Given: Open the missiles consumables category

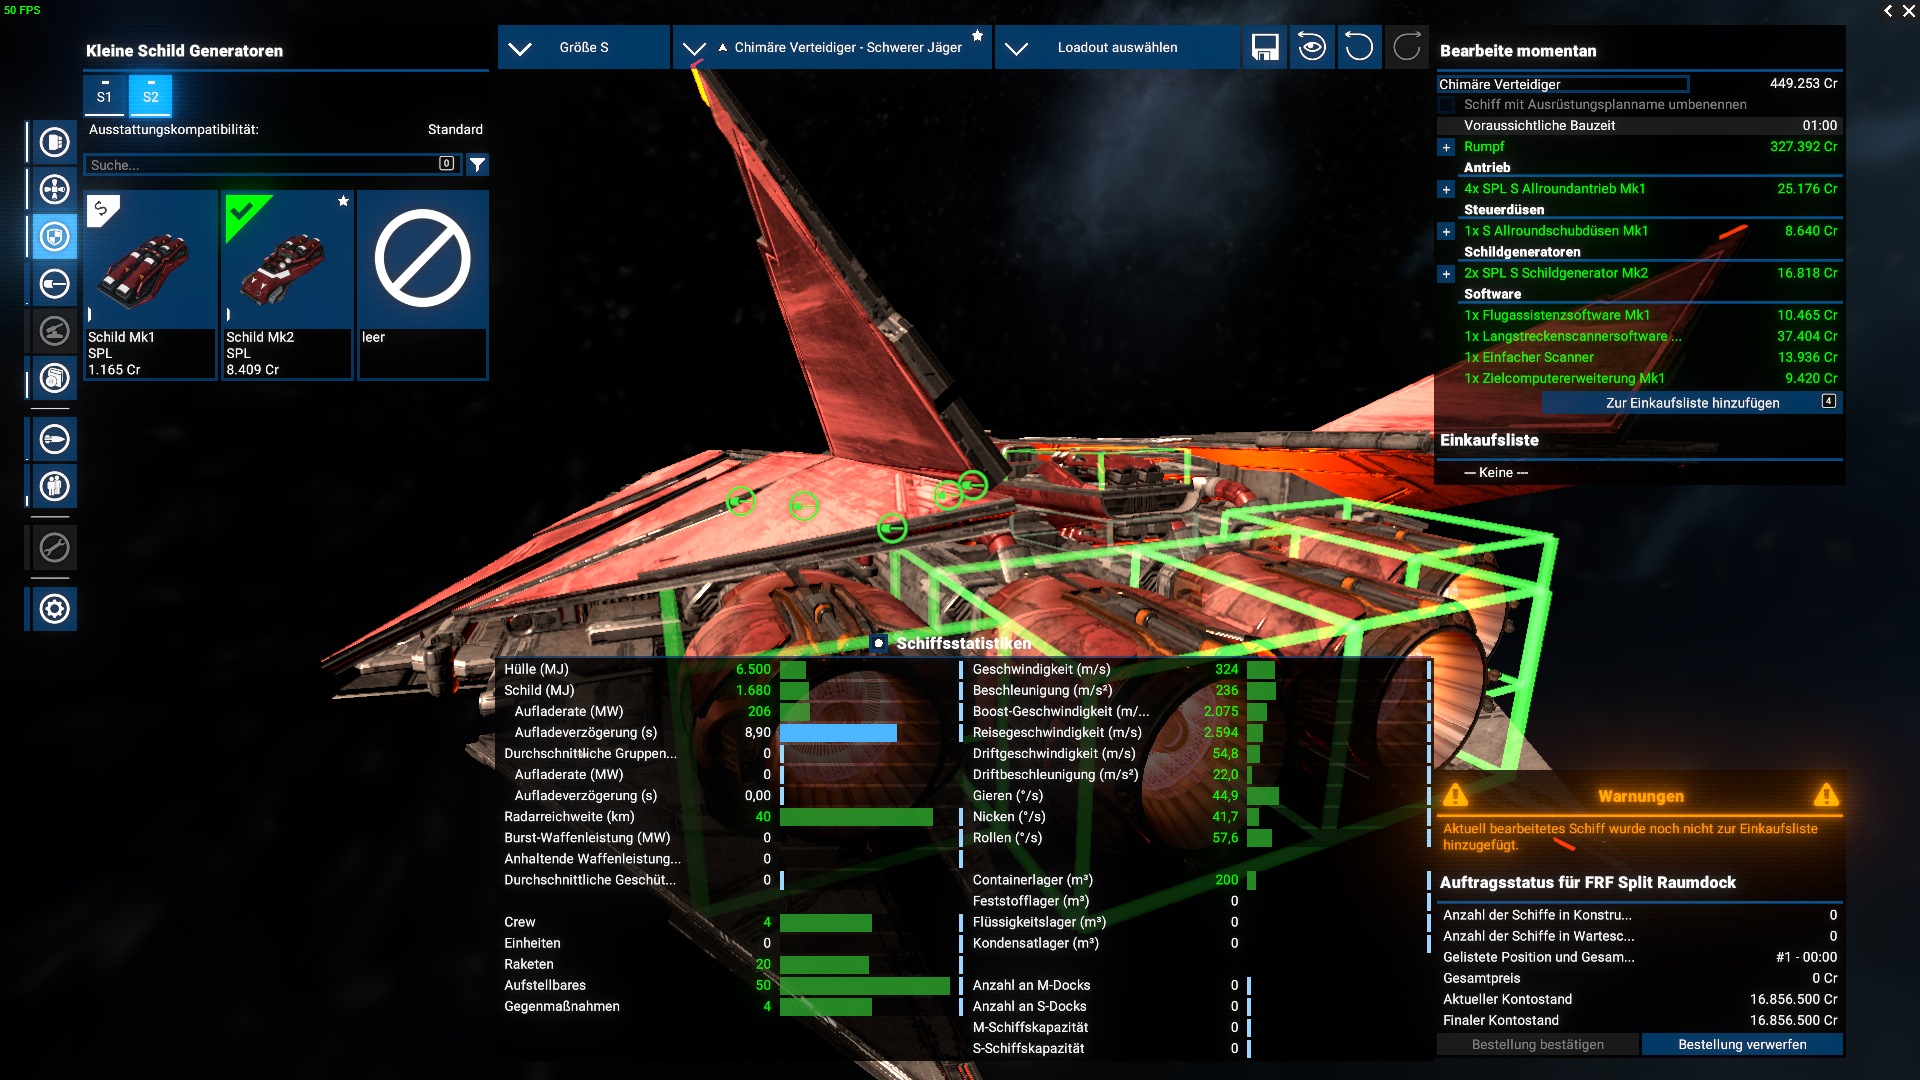Looking at the screenshot, I should point(54,439).
